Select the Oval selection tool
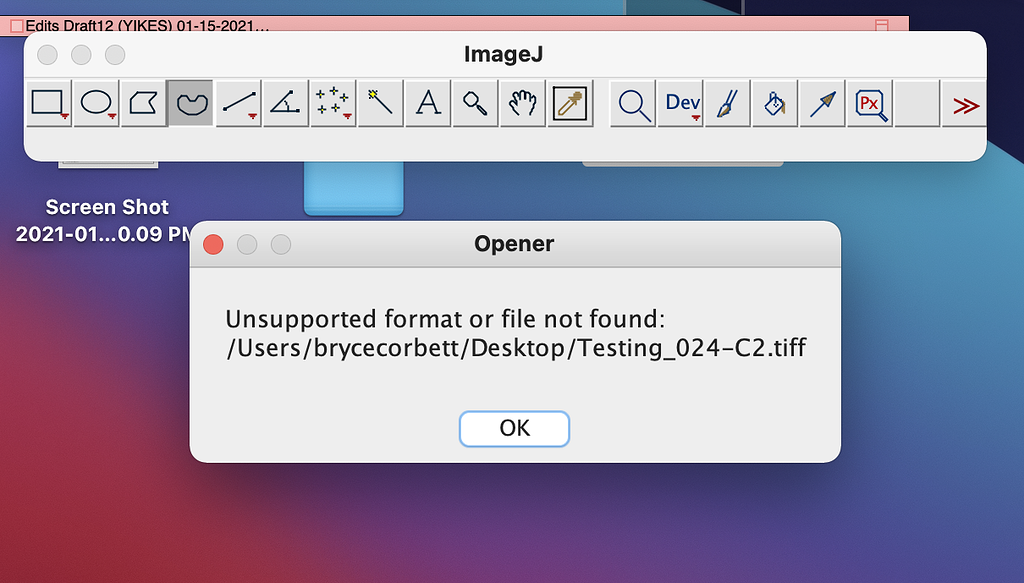Image resolution: width=1024 pixels, height=583 pixels. tap(97, 103)
